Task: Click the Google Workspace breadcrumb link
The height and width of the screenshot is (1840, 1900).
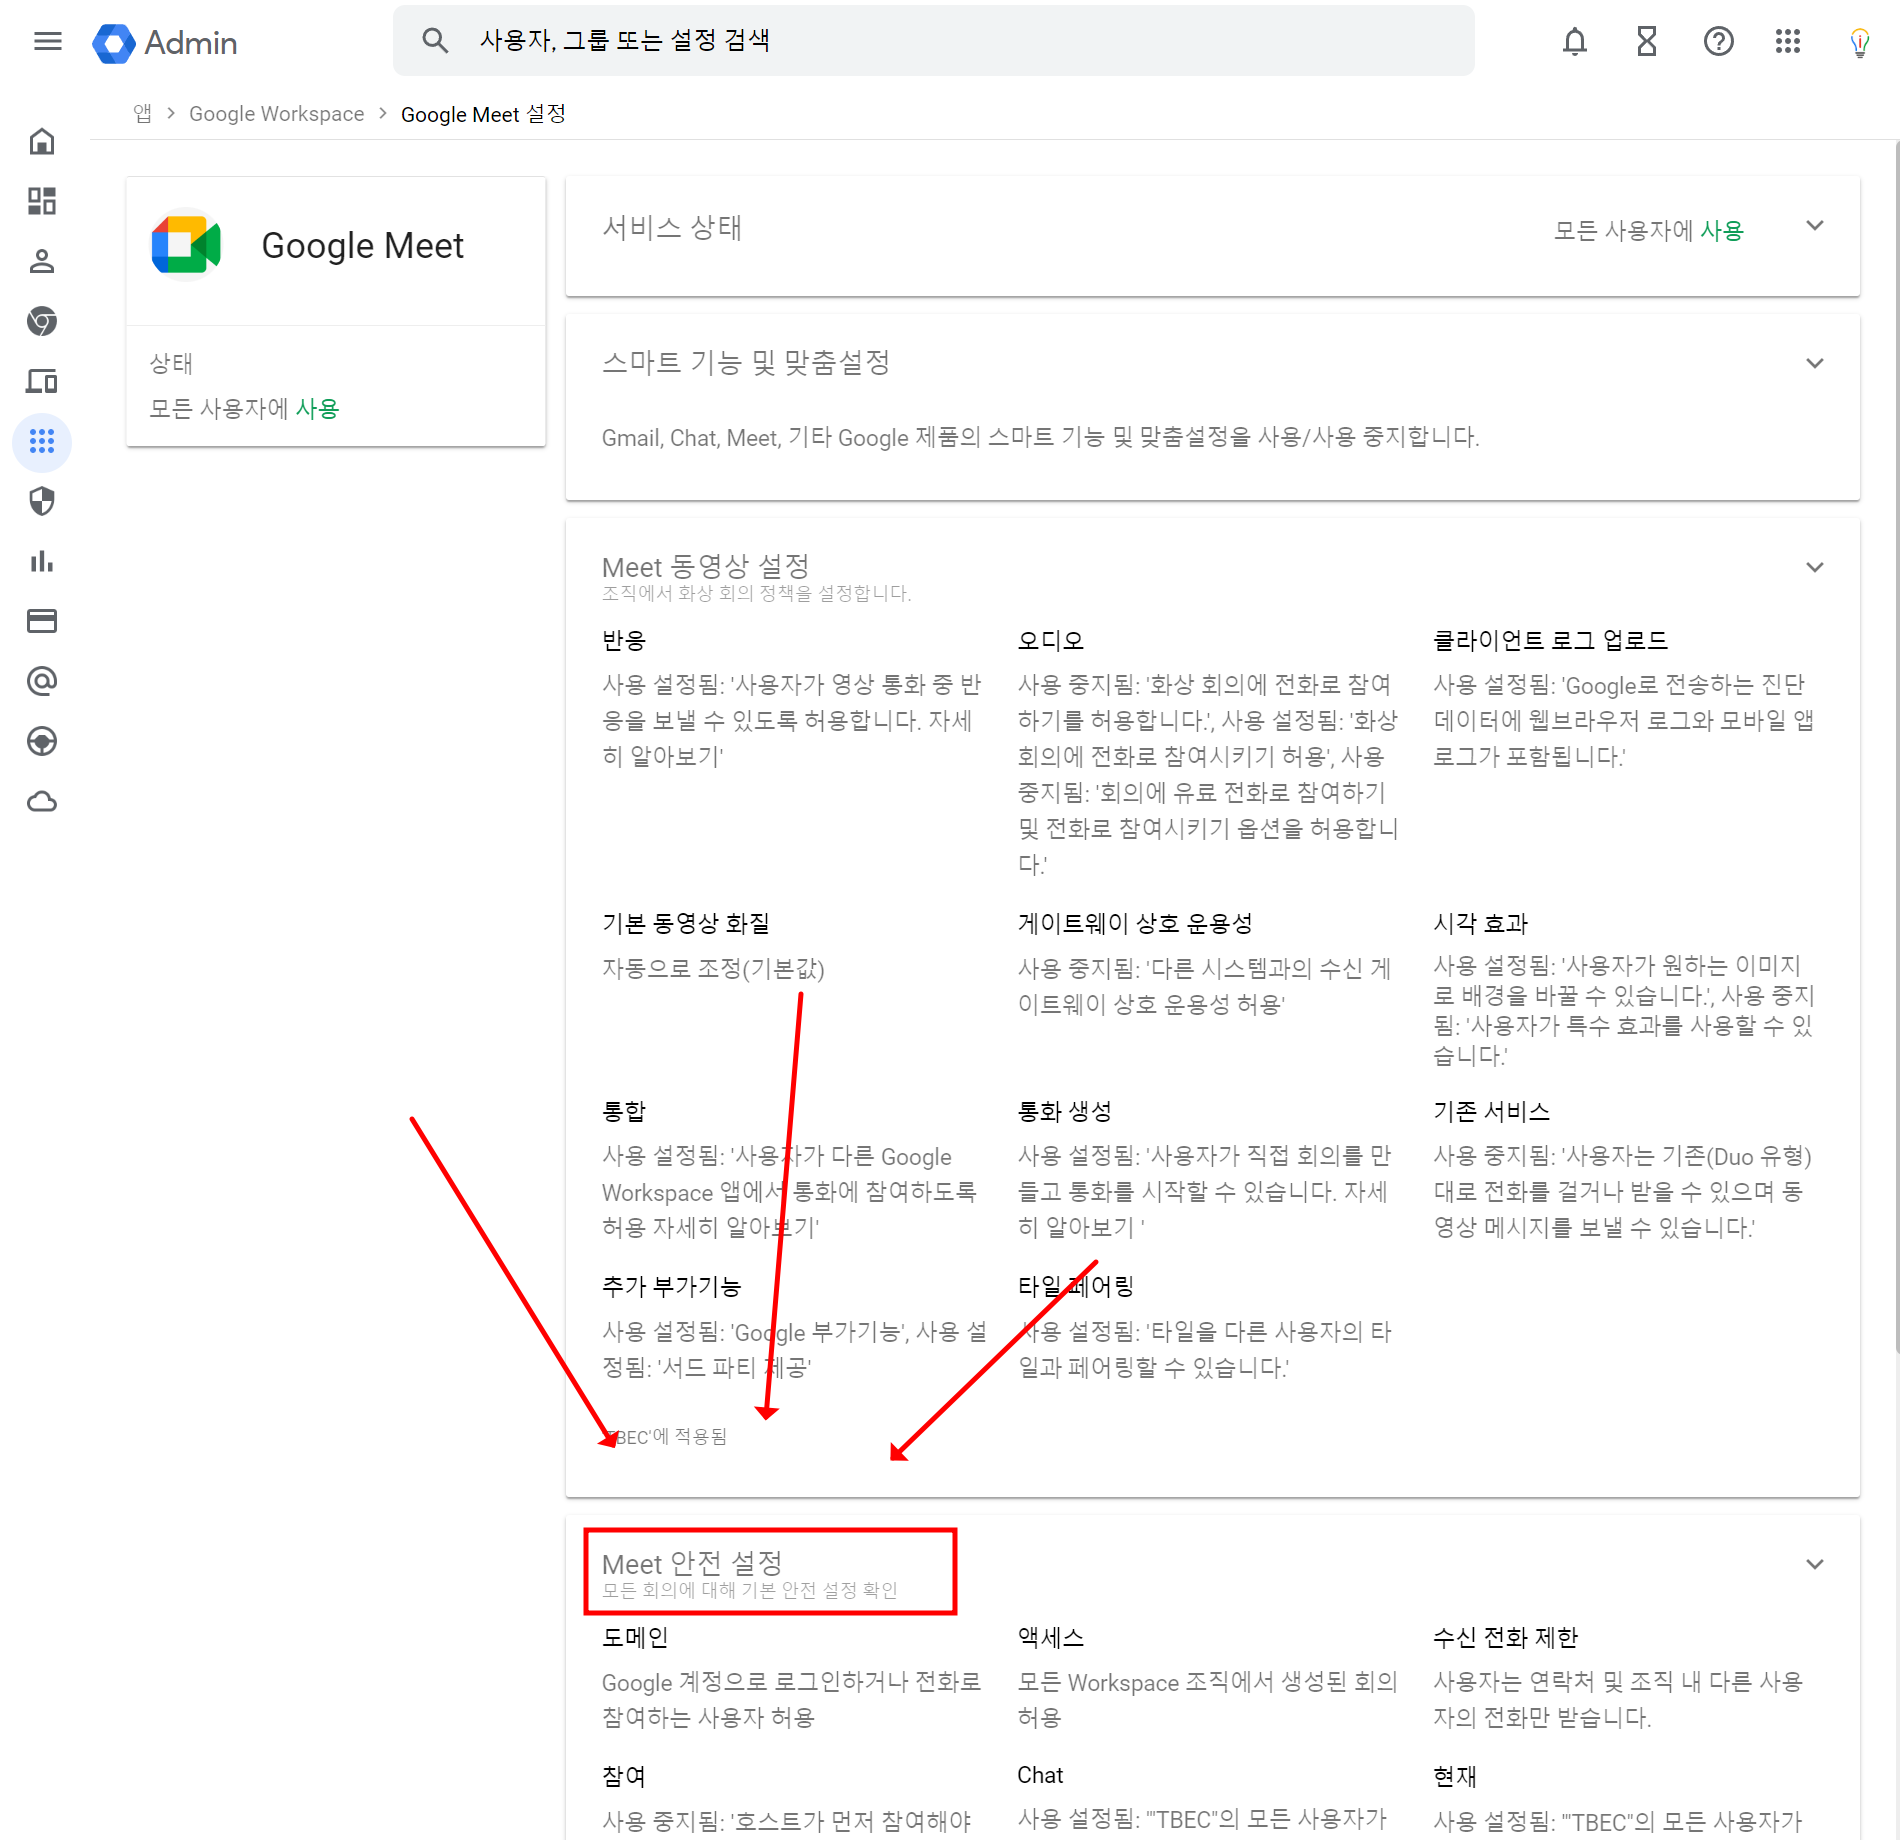Action: [x=277, y=114]
